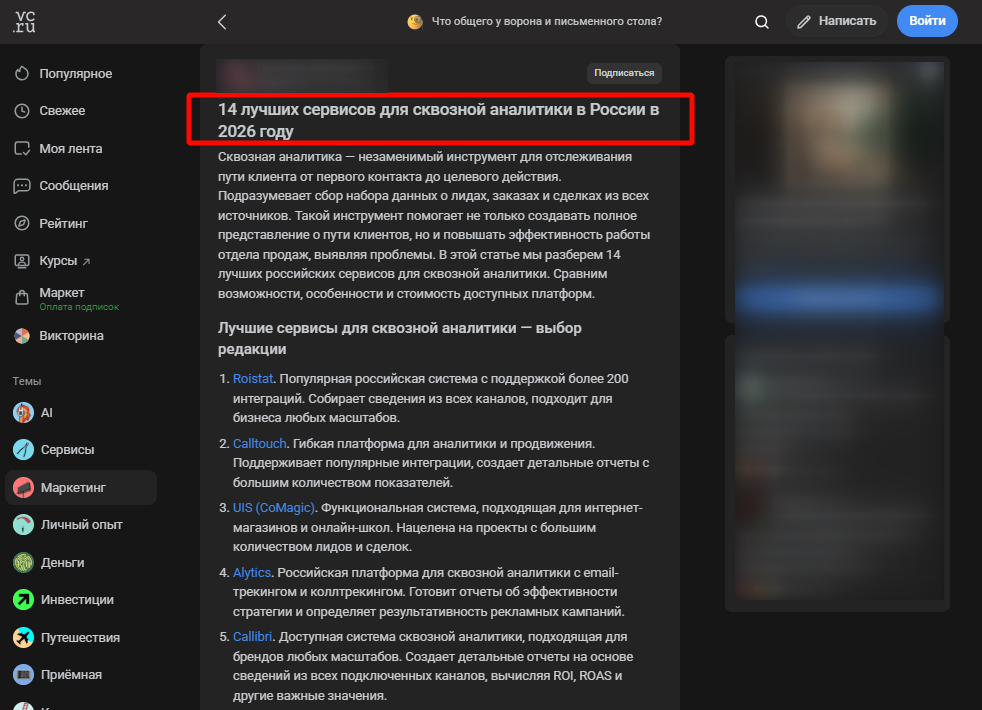Click the external link arrow beside Курсы
The image size is (982, 710).
pyautogui.click(x=86, y=262)
